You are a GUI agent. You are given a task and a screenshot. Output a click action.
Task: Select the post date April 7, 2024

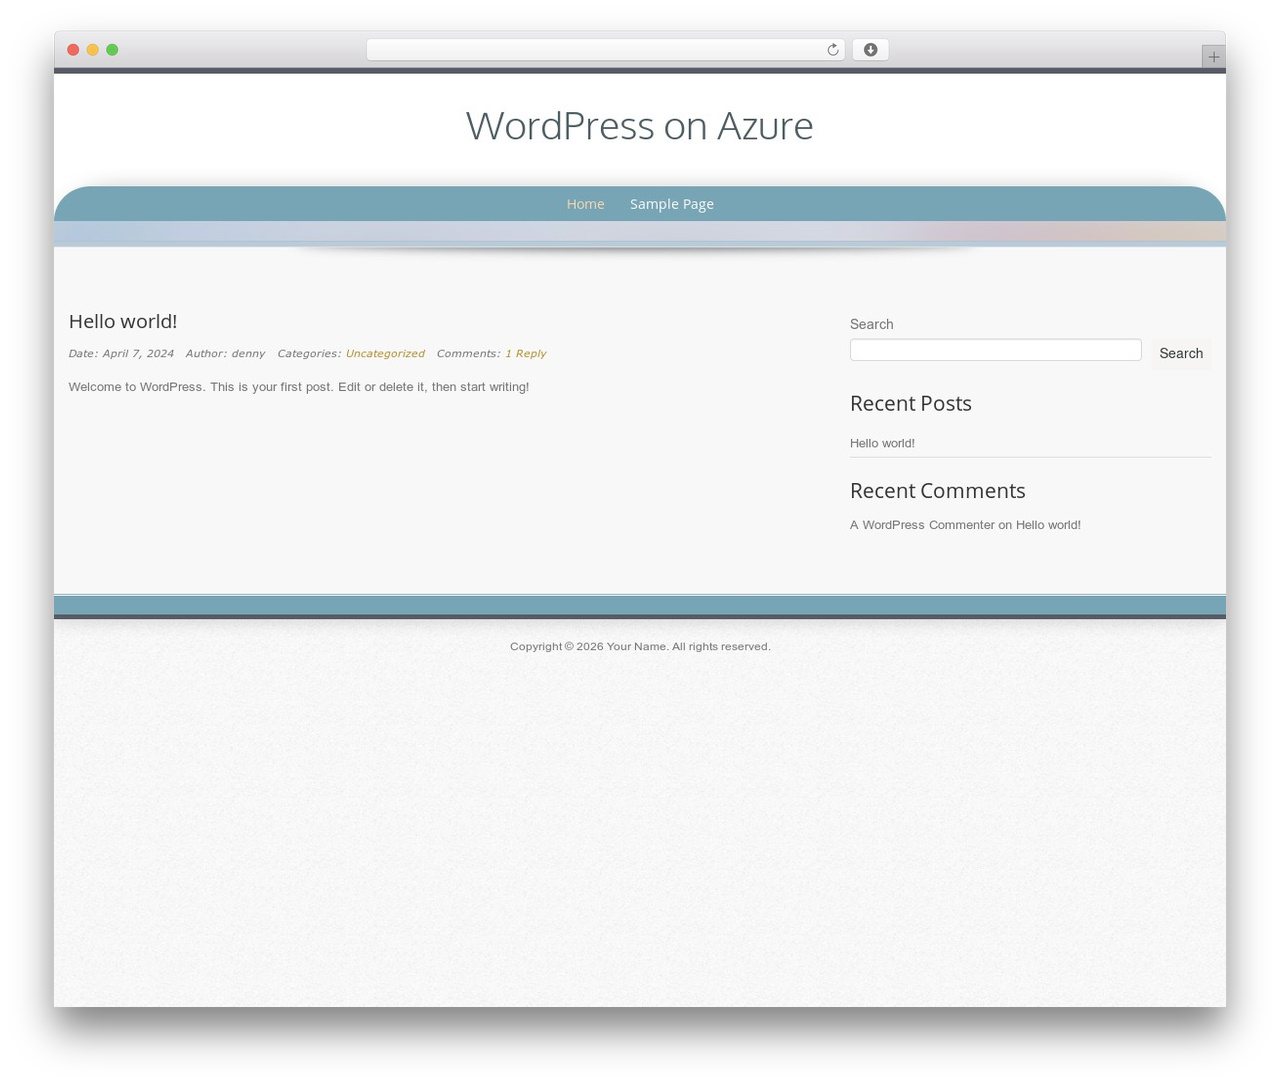pyautogui.click(x=138, y=354)
